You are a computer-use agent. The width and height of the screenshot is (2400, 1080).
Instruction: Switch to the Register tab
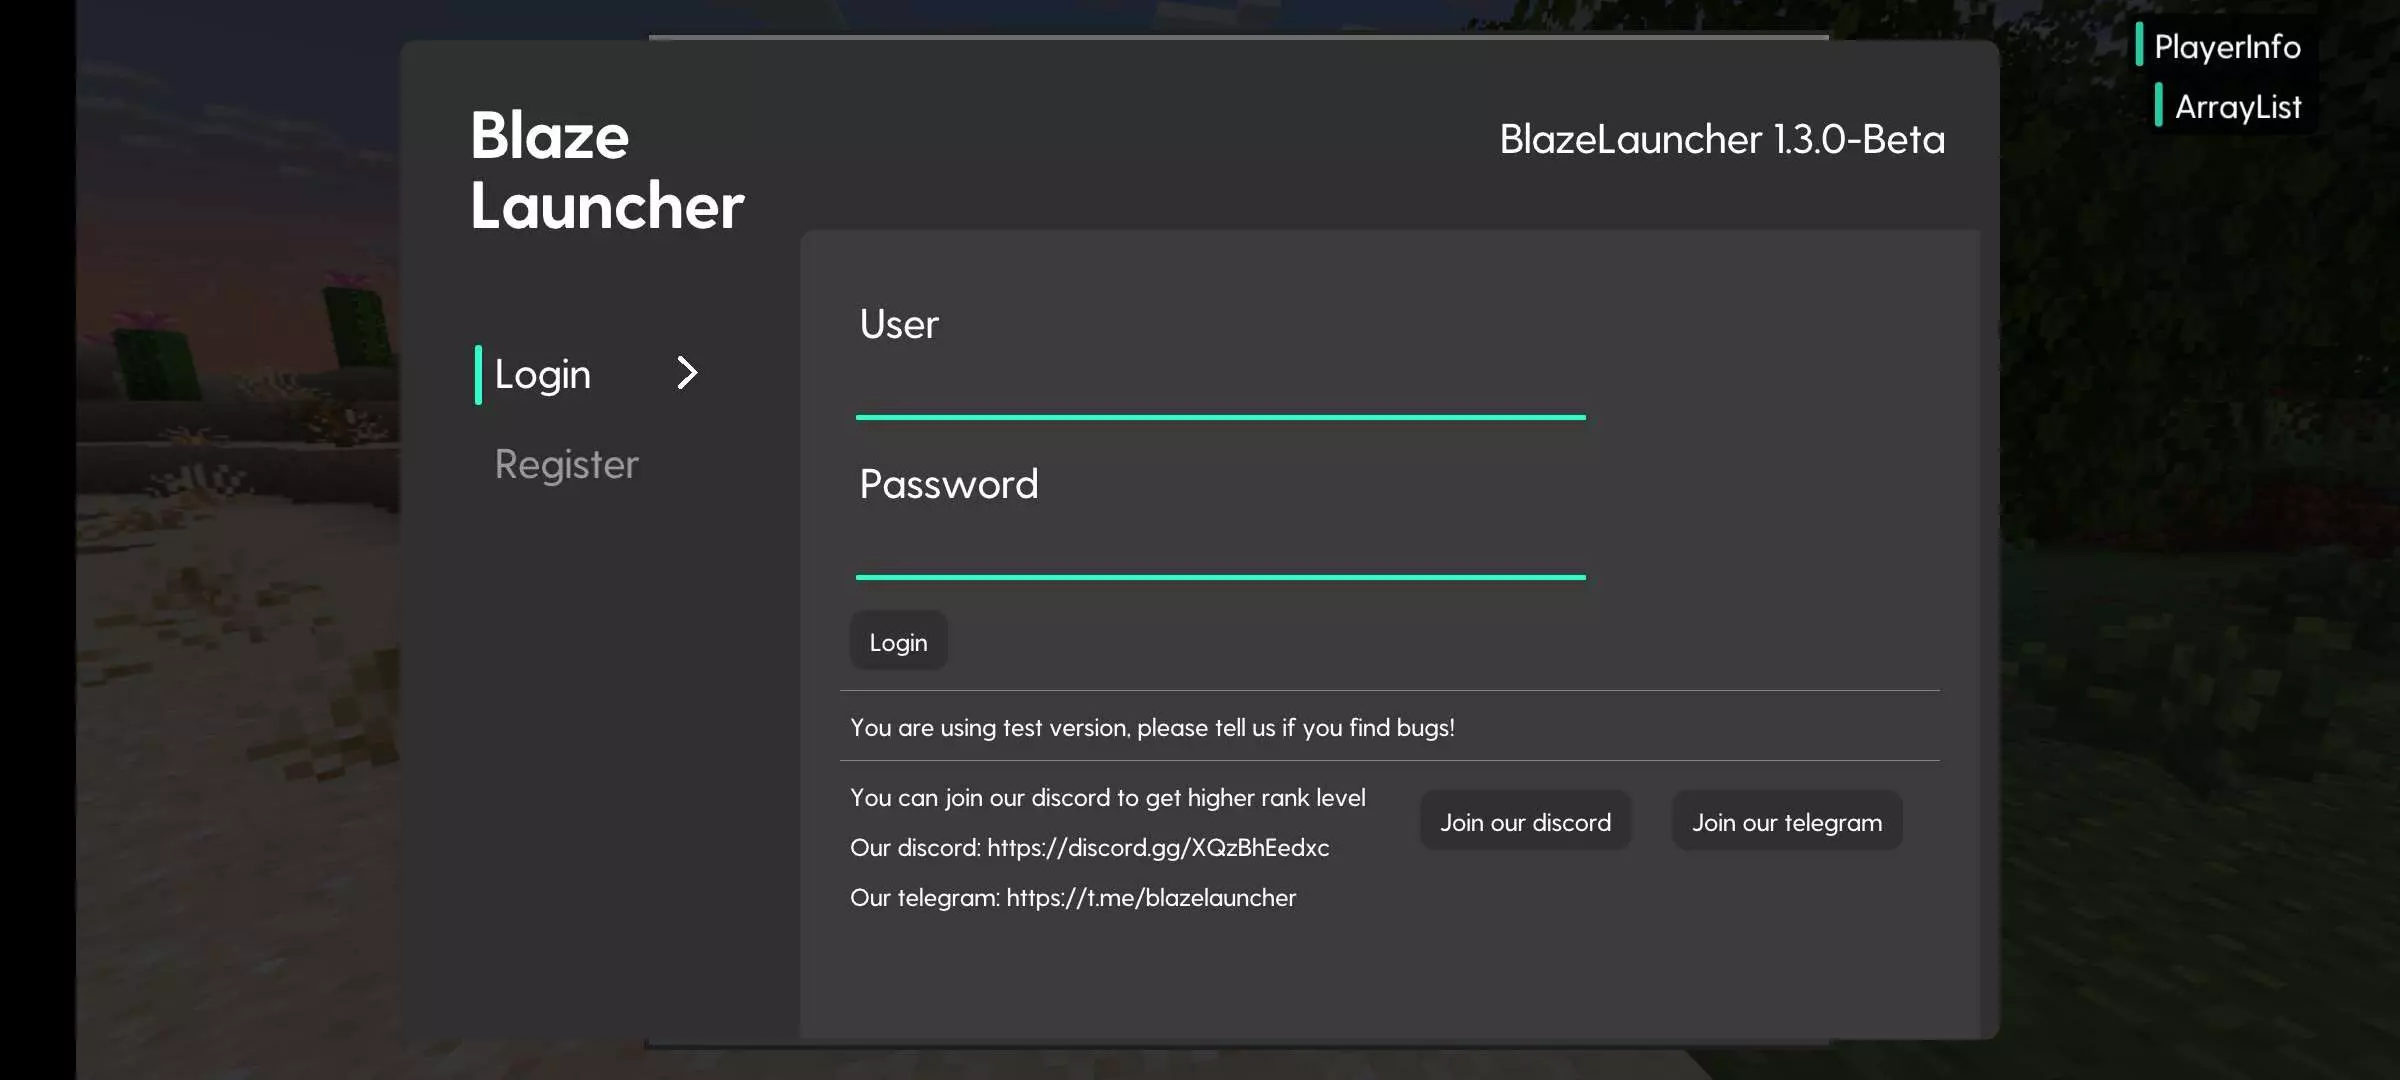(x=566, y=465)
